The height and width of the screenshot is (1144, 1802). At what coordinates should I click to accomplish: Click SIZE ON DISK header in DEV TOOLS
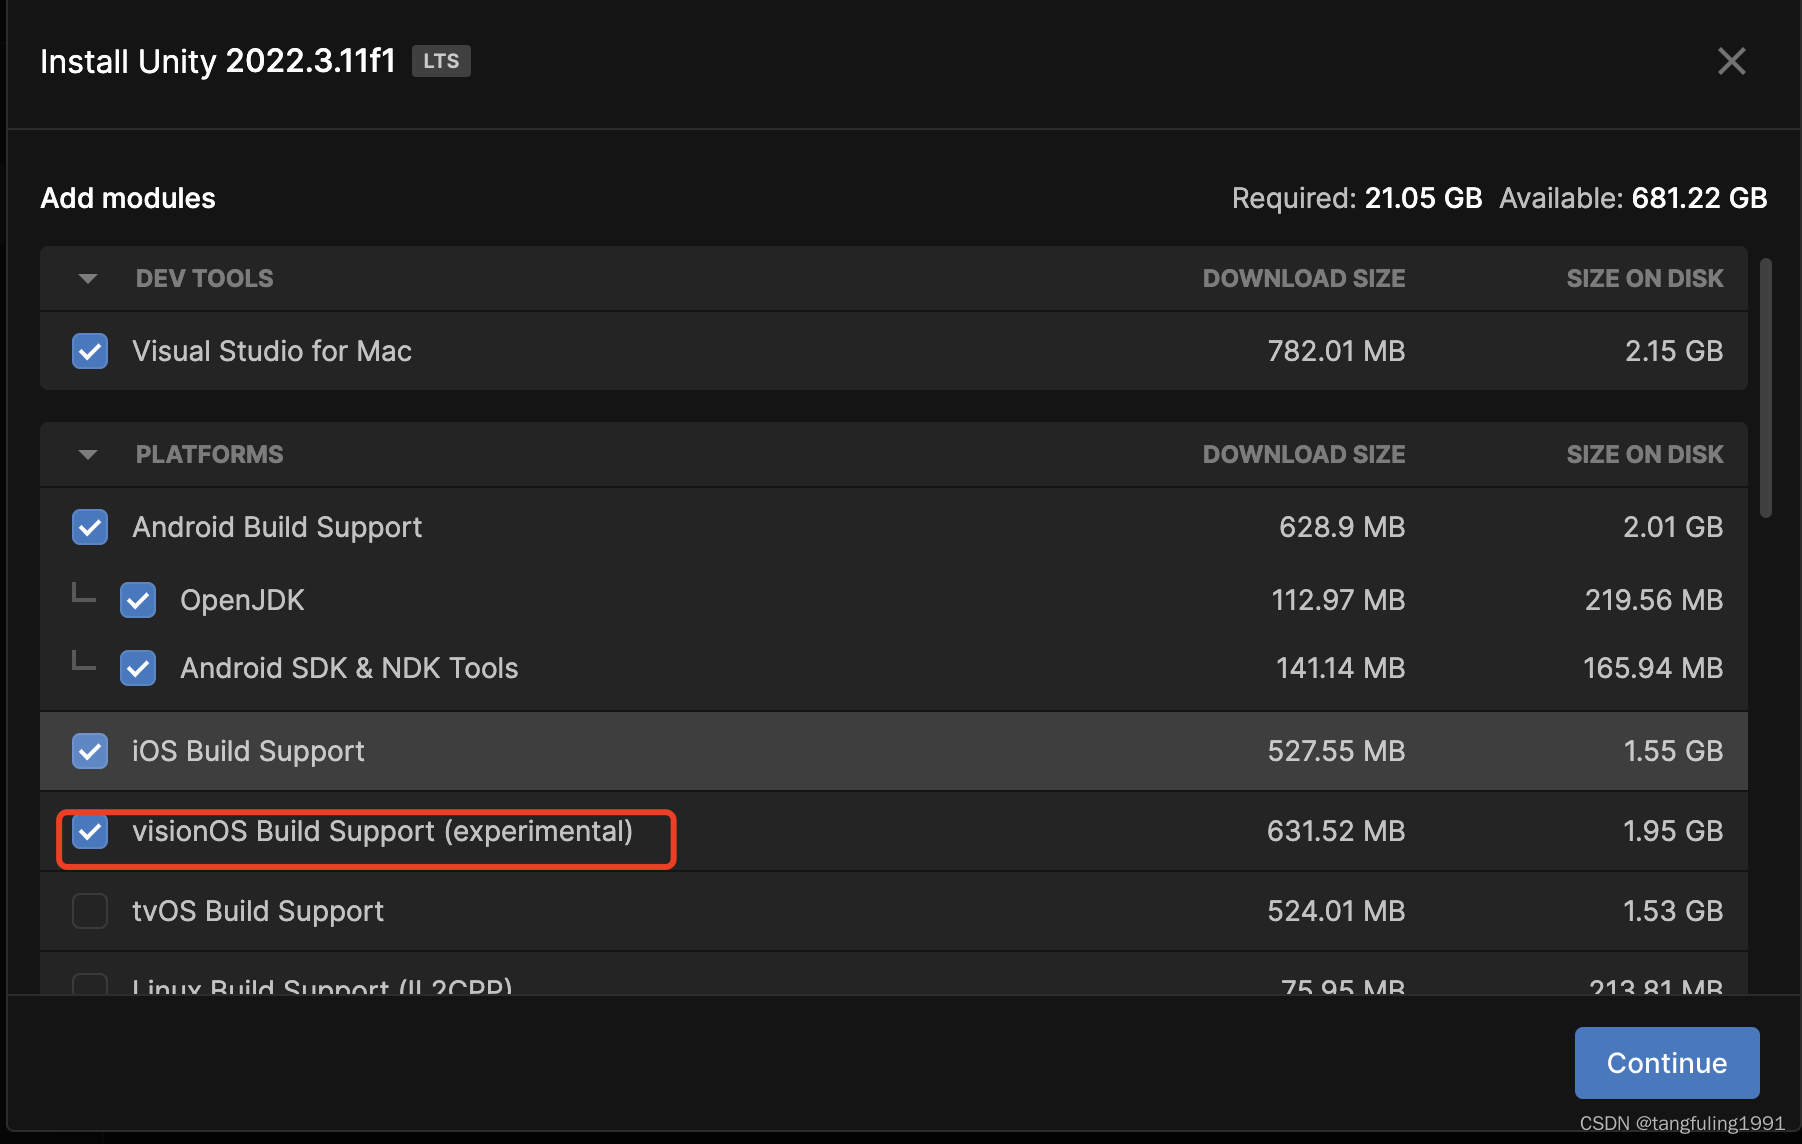[1645, 279]
